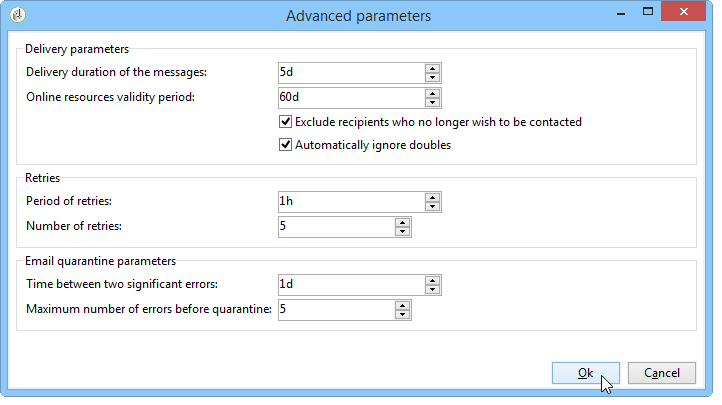Click the Cancel button

pos(661,373)
